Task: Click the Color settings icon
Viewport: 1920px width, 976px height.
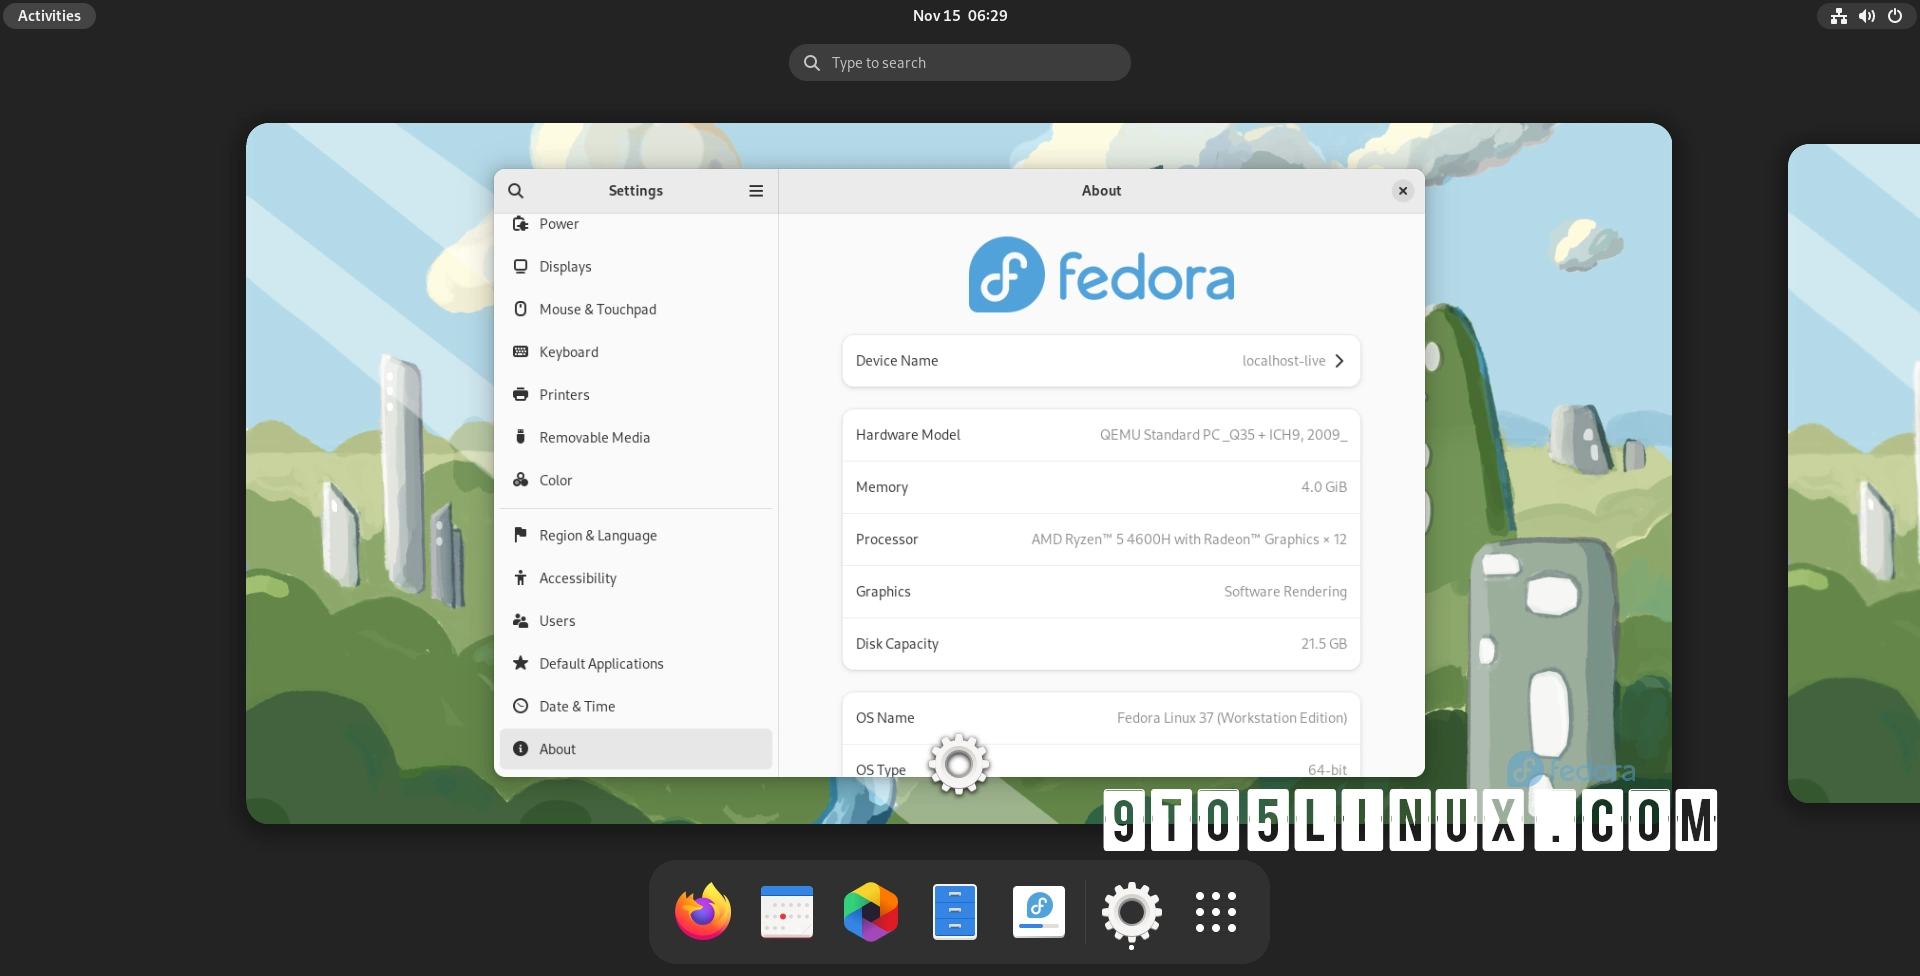Action: (x=521, y=480)
